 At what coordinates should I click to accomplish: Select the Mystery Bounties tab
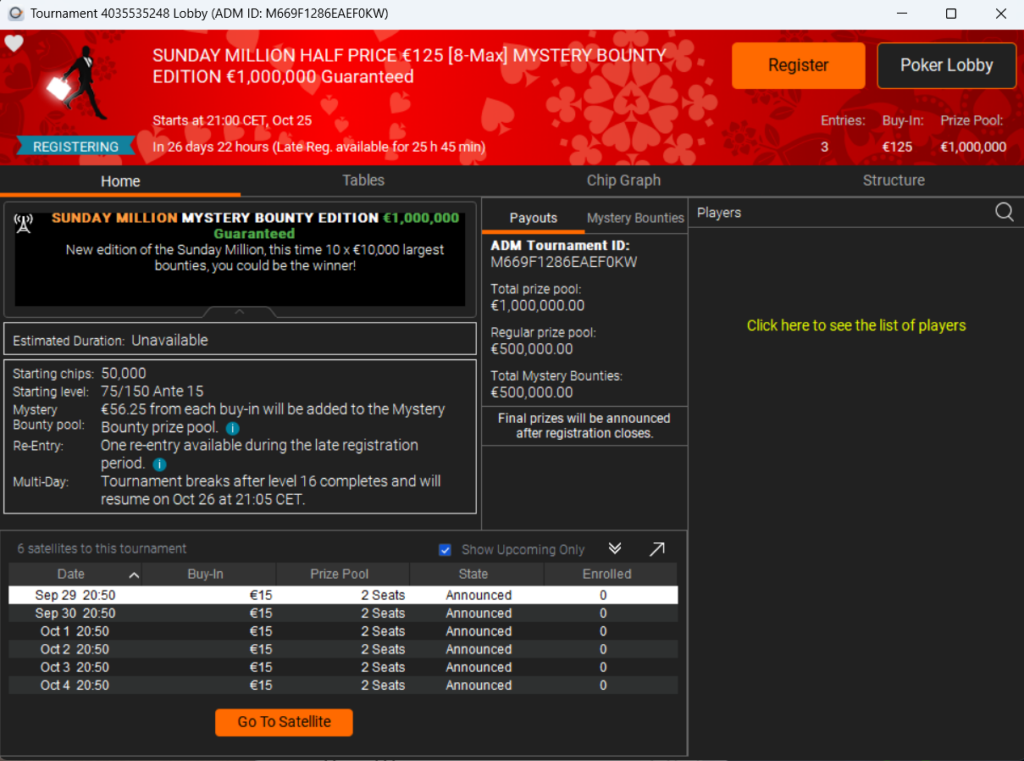[635, 218]
